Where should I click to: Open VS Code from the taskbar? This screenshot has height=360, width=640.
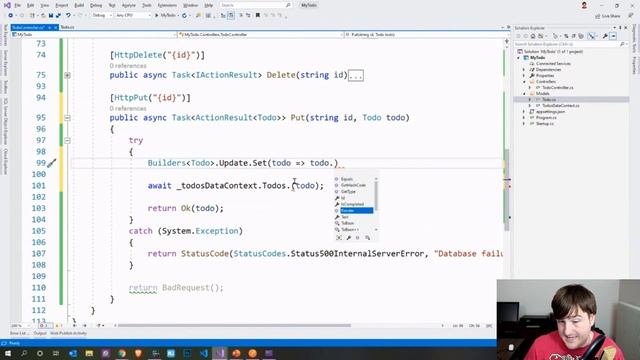click(203, 353)
